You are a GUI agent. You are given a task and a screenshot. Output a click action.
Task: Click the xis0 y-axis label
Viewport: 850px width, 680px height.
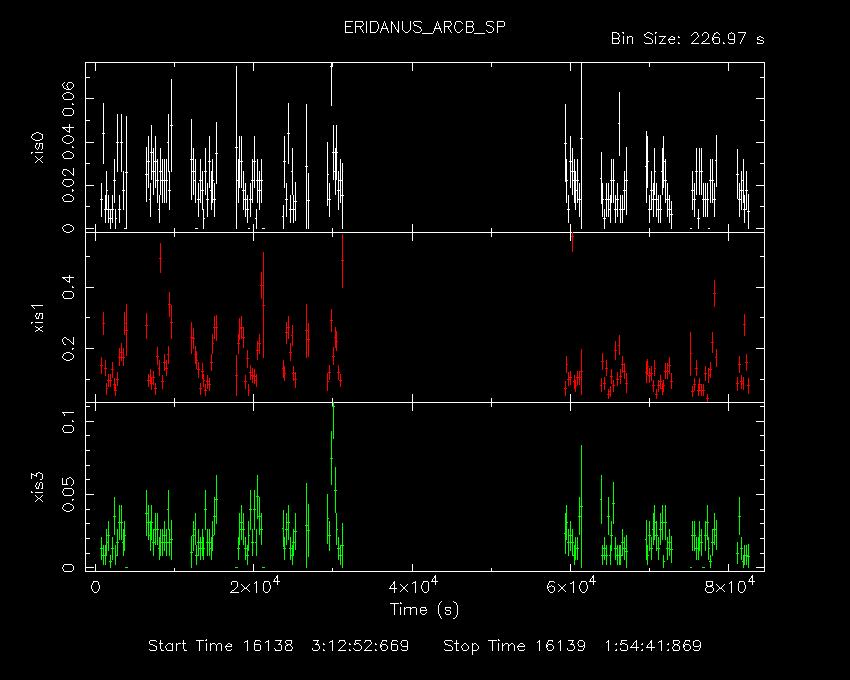click(x=38, y=148)
